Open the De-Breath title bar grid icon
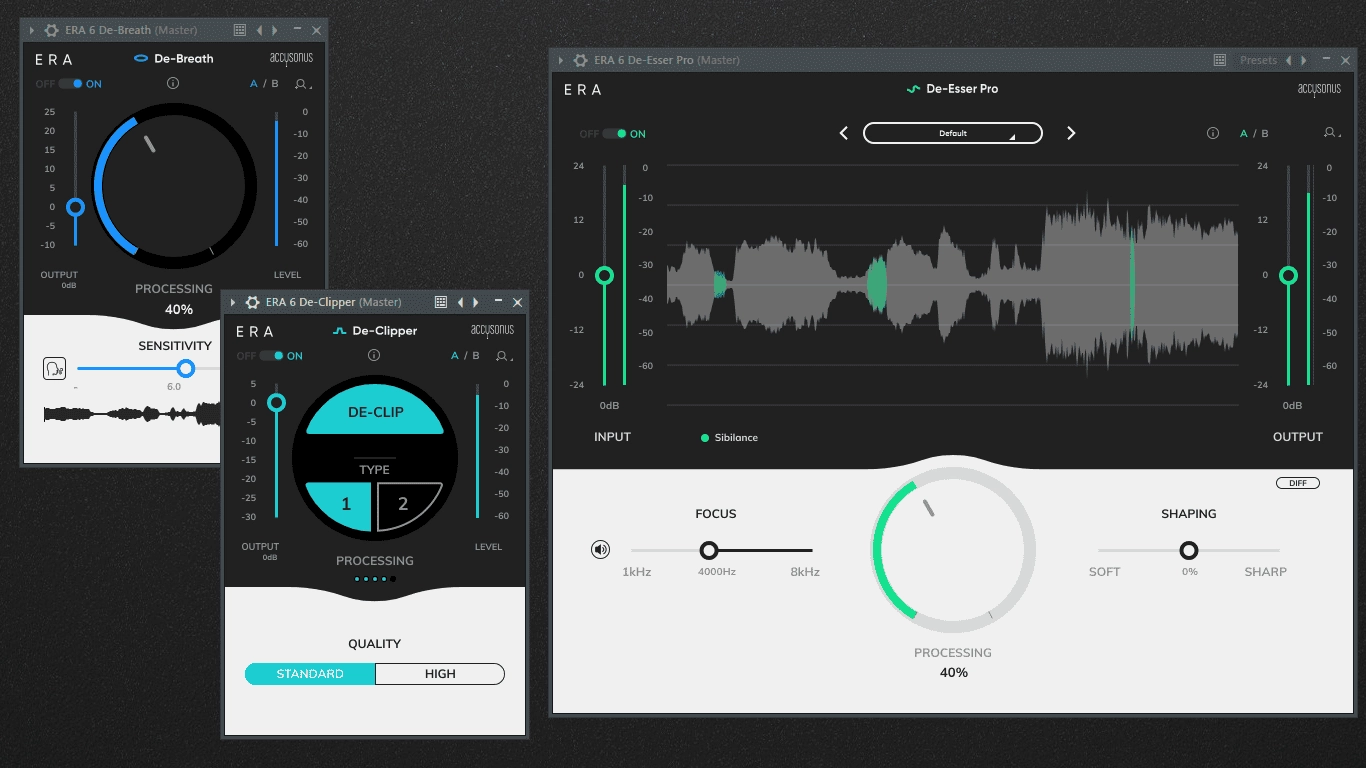Viewport: 1366px width, 768px height. click(240, 30)
